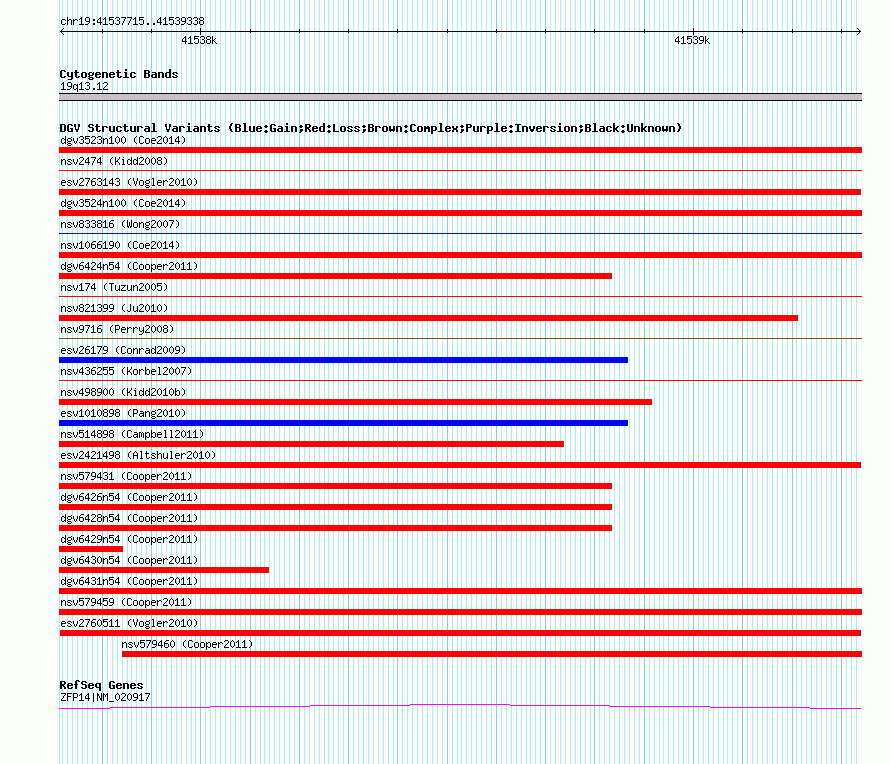Open variant nsv833816 (Wong2007)

(120, 224)
